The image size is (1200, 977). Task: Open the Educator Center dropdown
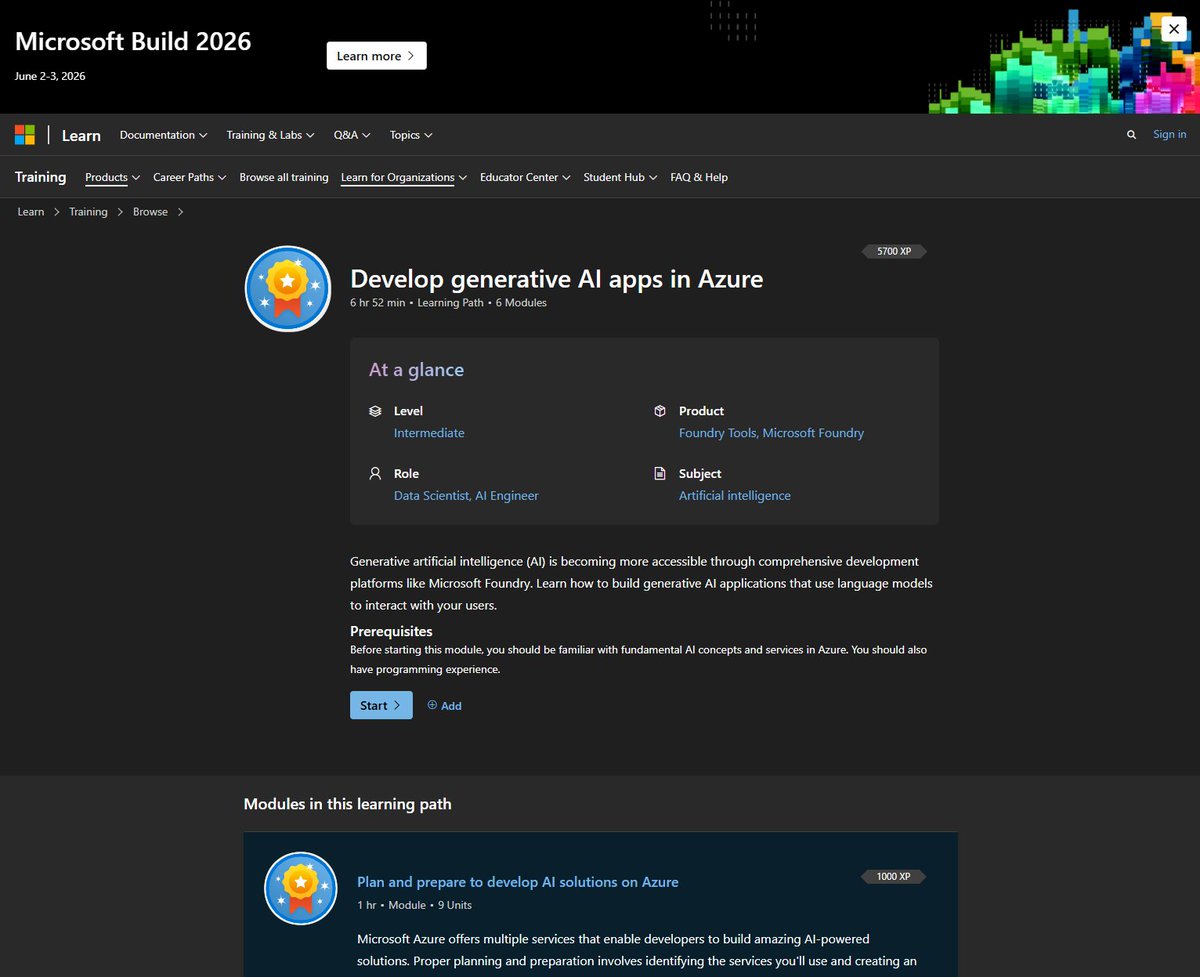pos(525,177)
